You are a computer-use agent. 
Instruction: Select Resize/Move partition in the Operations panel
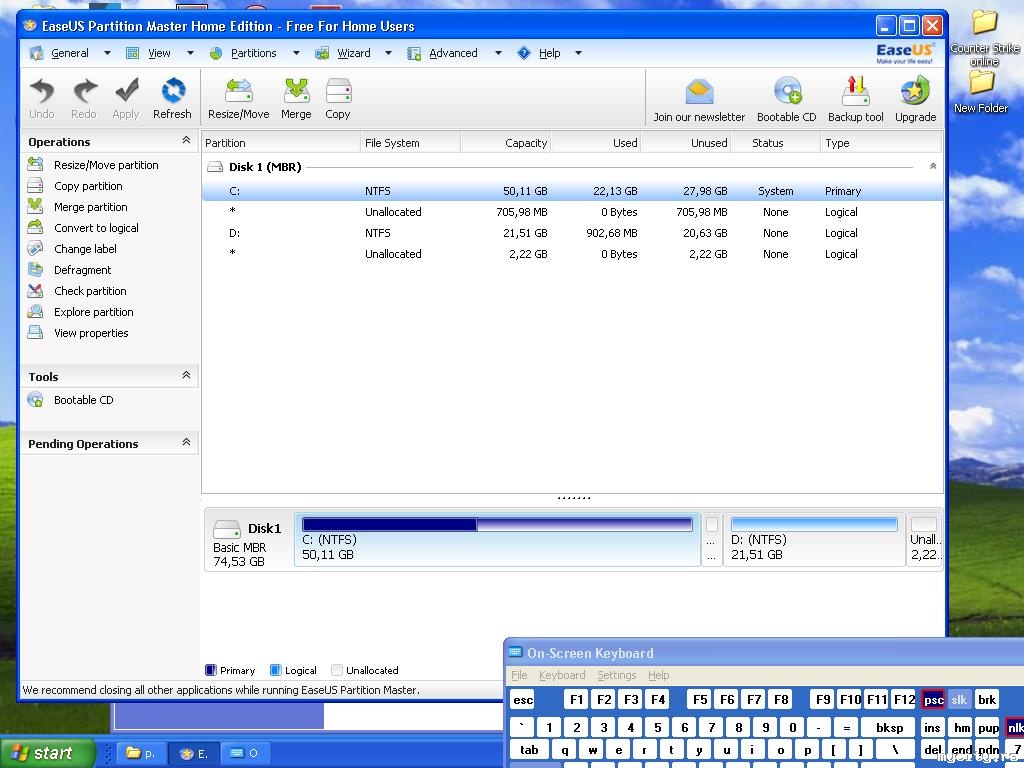pos(106,165)
